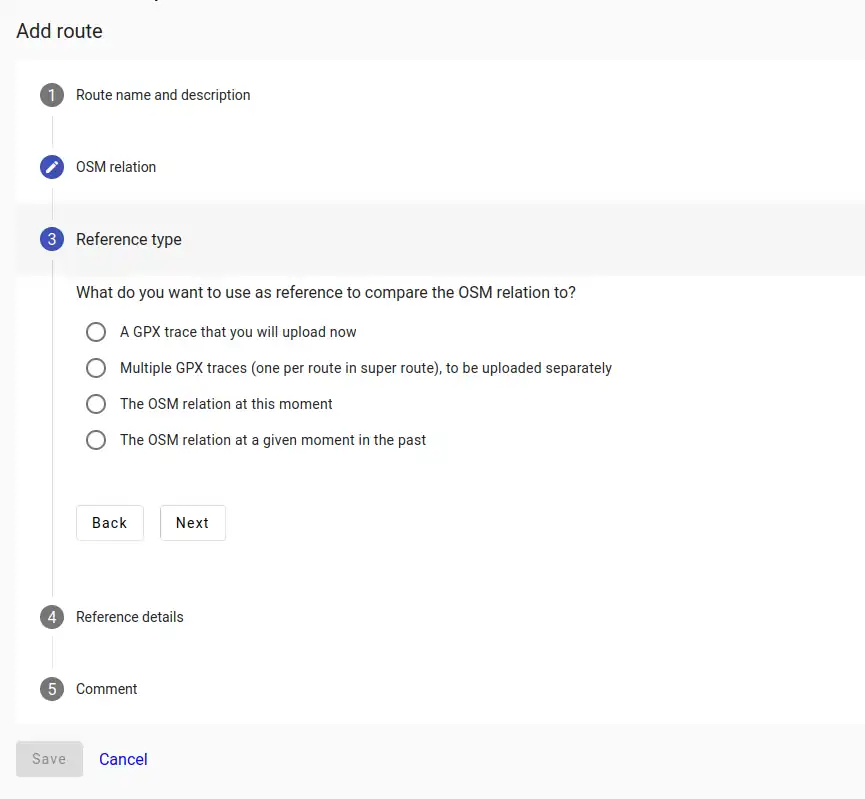The height and width of the screenshot is (799, 865).
Task: Click the step 1 circle icon
Action: (52, 95)
